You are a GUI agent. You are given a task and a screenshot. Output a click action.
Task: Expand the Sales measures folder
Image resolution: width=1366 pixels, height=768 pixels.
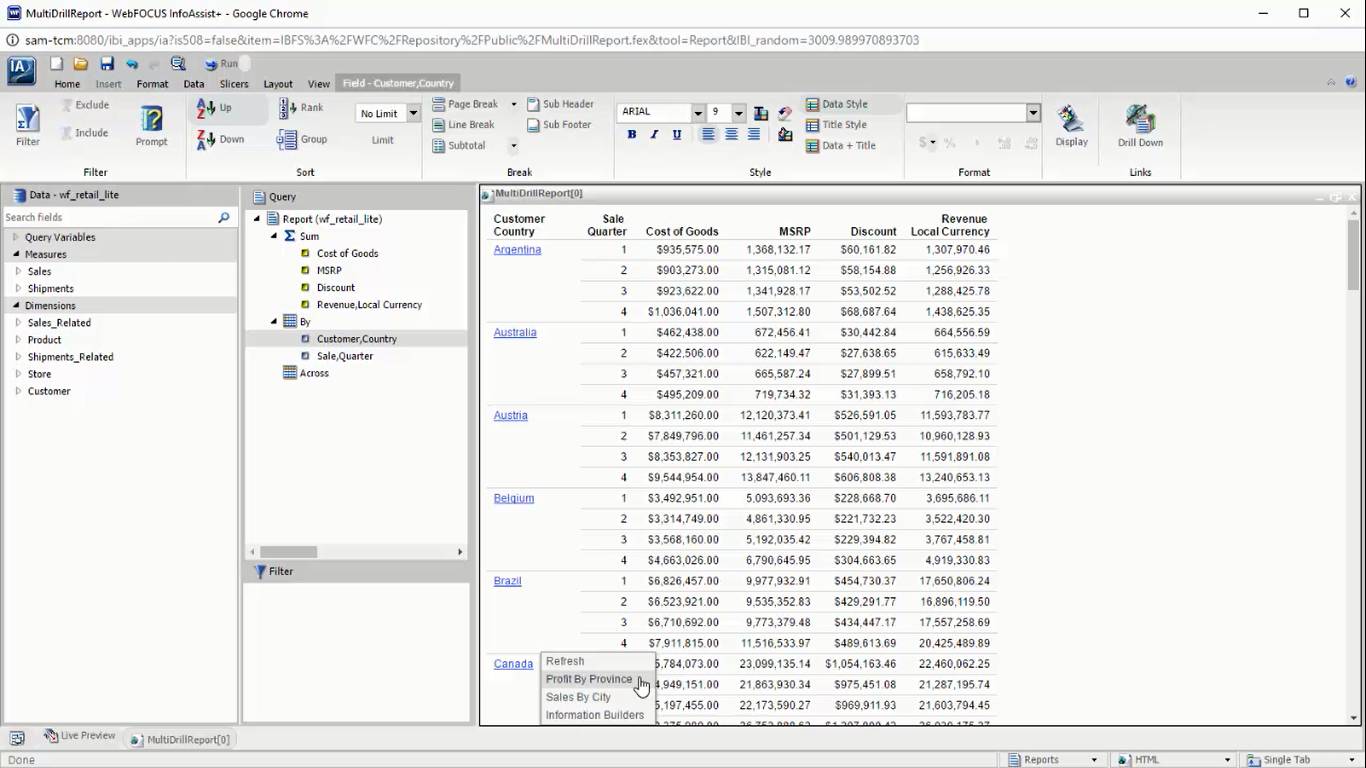18,271
